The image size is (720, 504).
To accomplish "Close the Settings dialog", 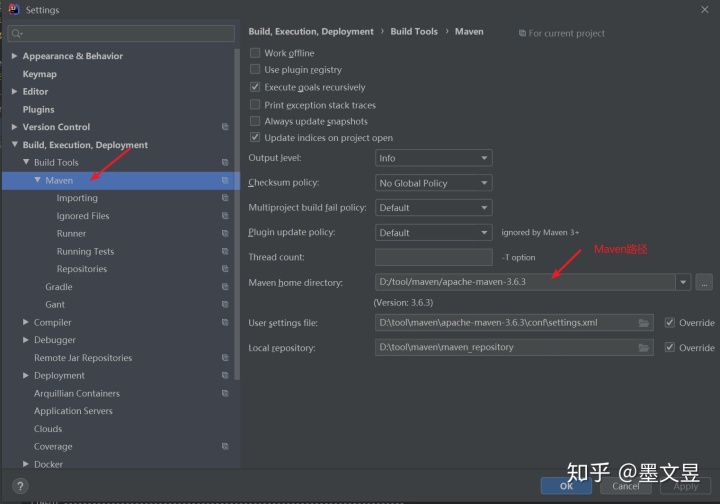I will [704, 9].
